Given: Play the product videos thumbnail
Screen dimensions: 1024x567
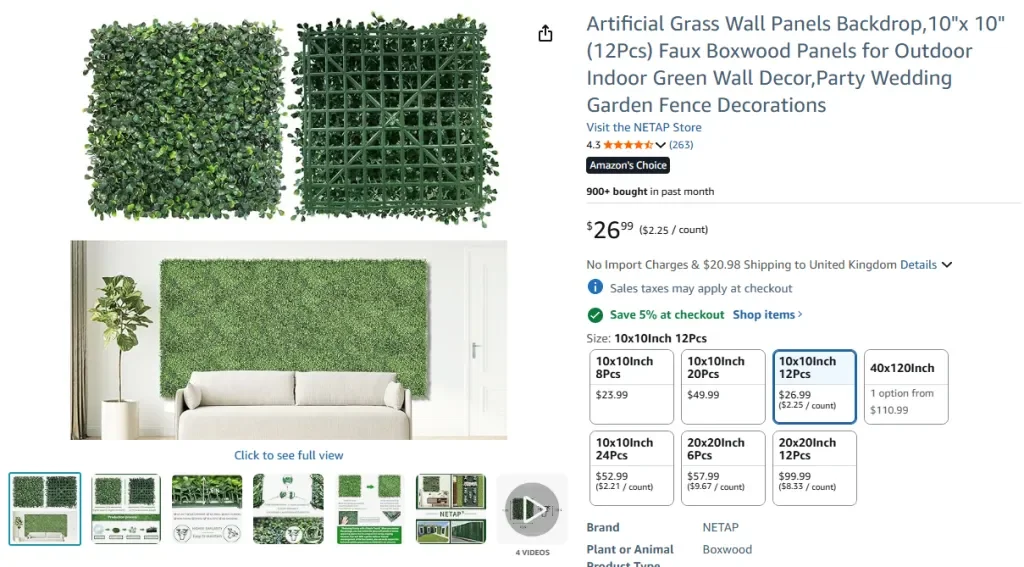Looking at the screenshot, I should tap(531, 509).
